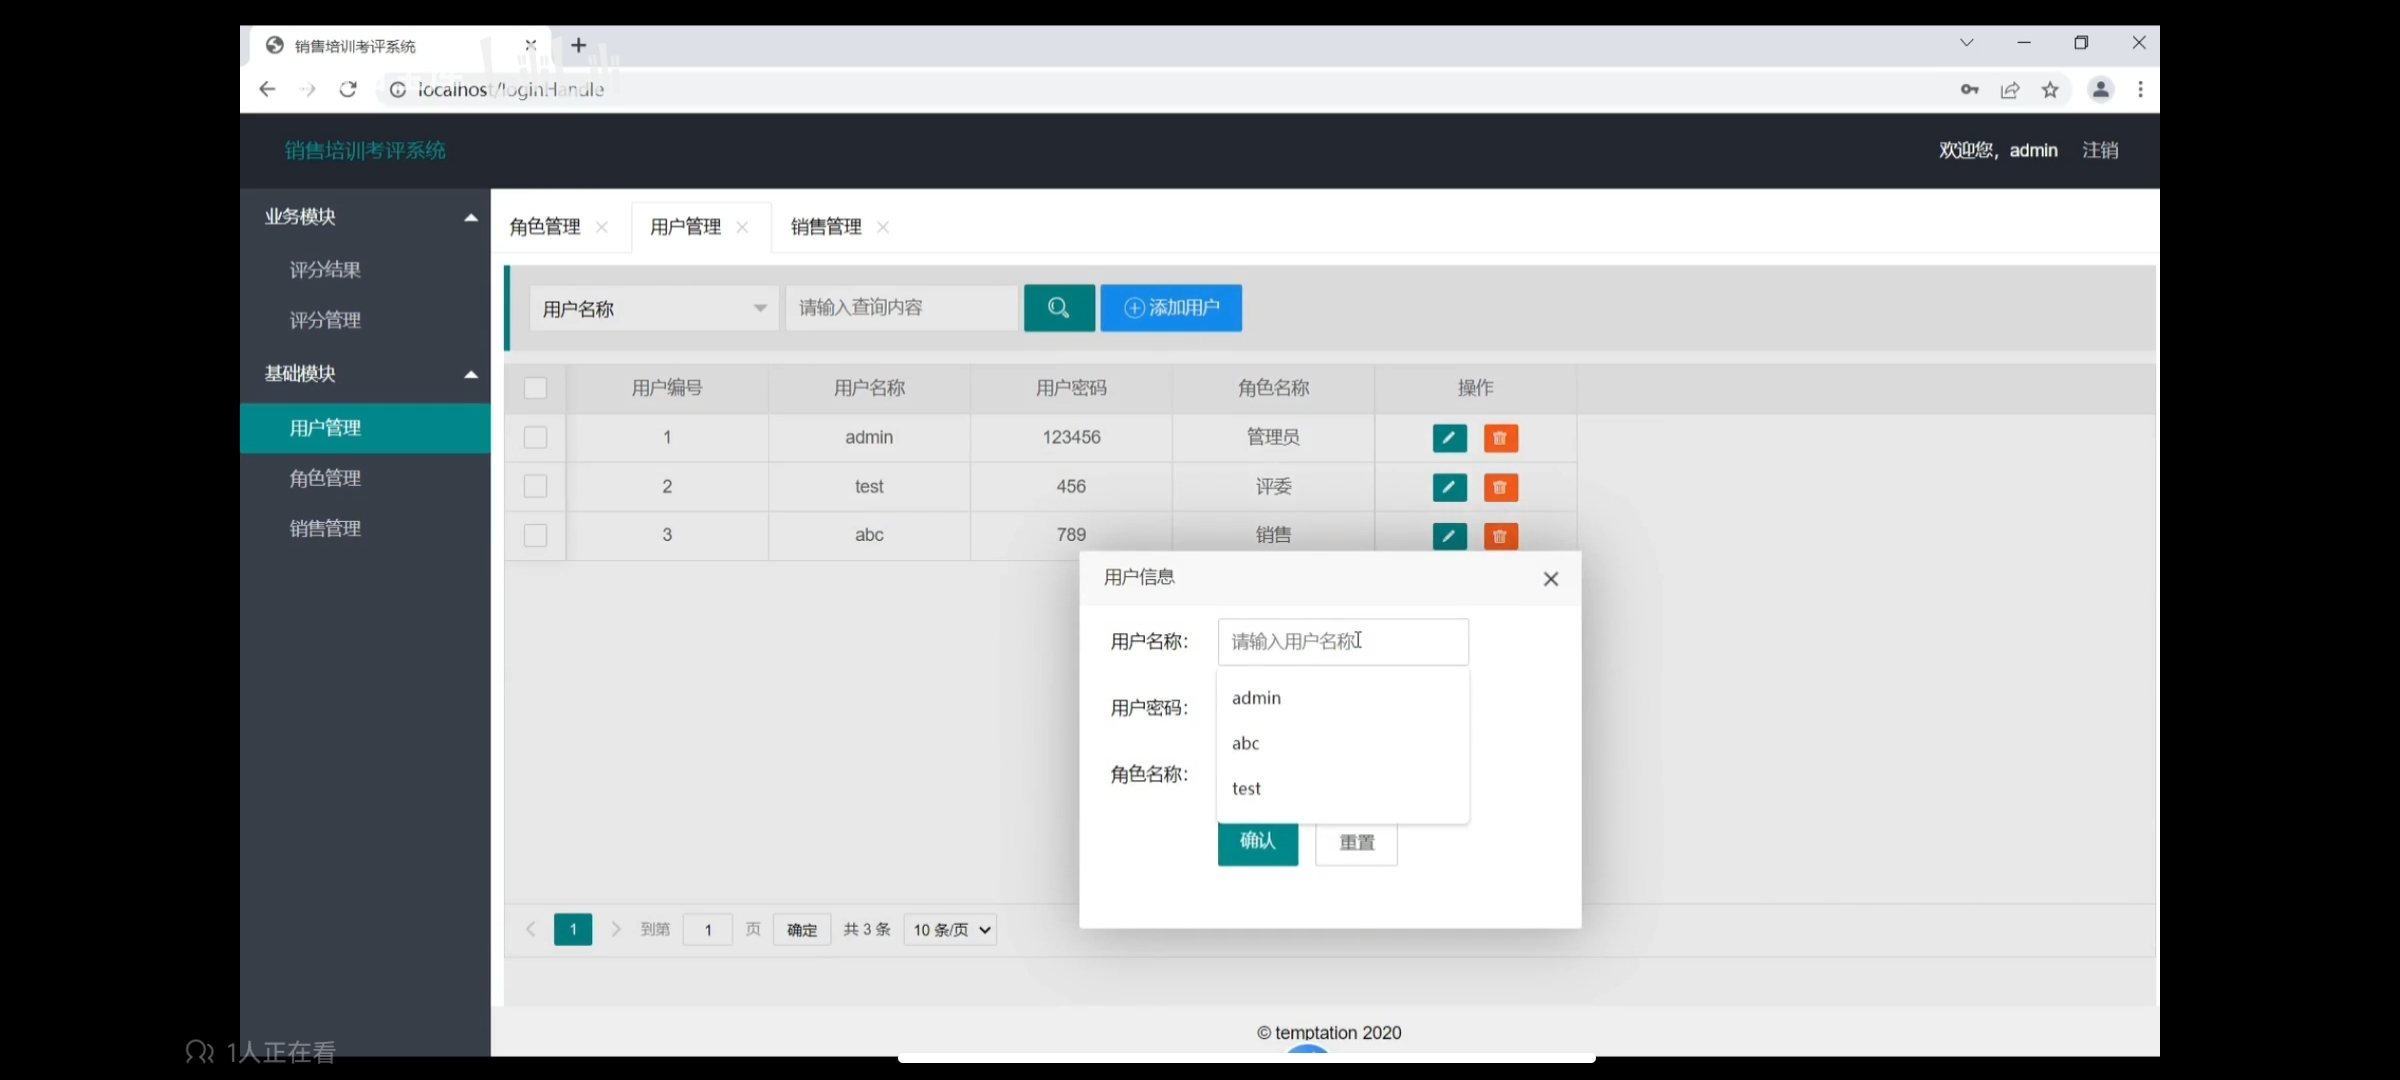Image resolution: width=2400 pixels, height=1080 pixels.
Task: Click the 注销 logout link
Action: click(x=2099, y=150)
